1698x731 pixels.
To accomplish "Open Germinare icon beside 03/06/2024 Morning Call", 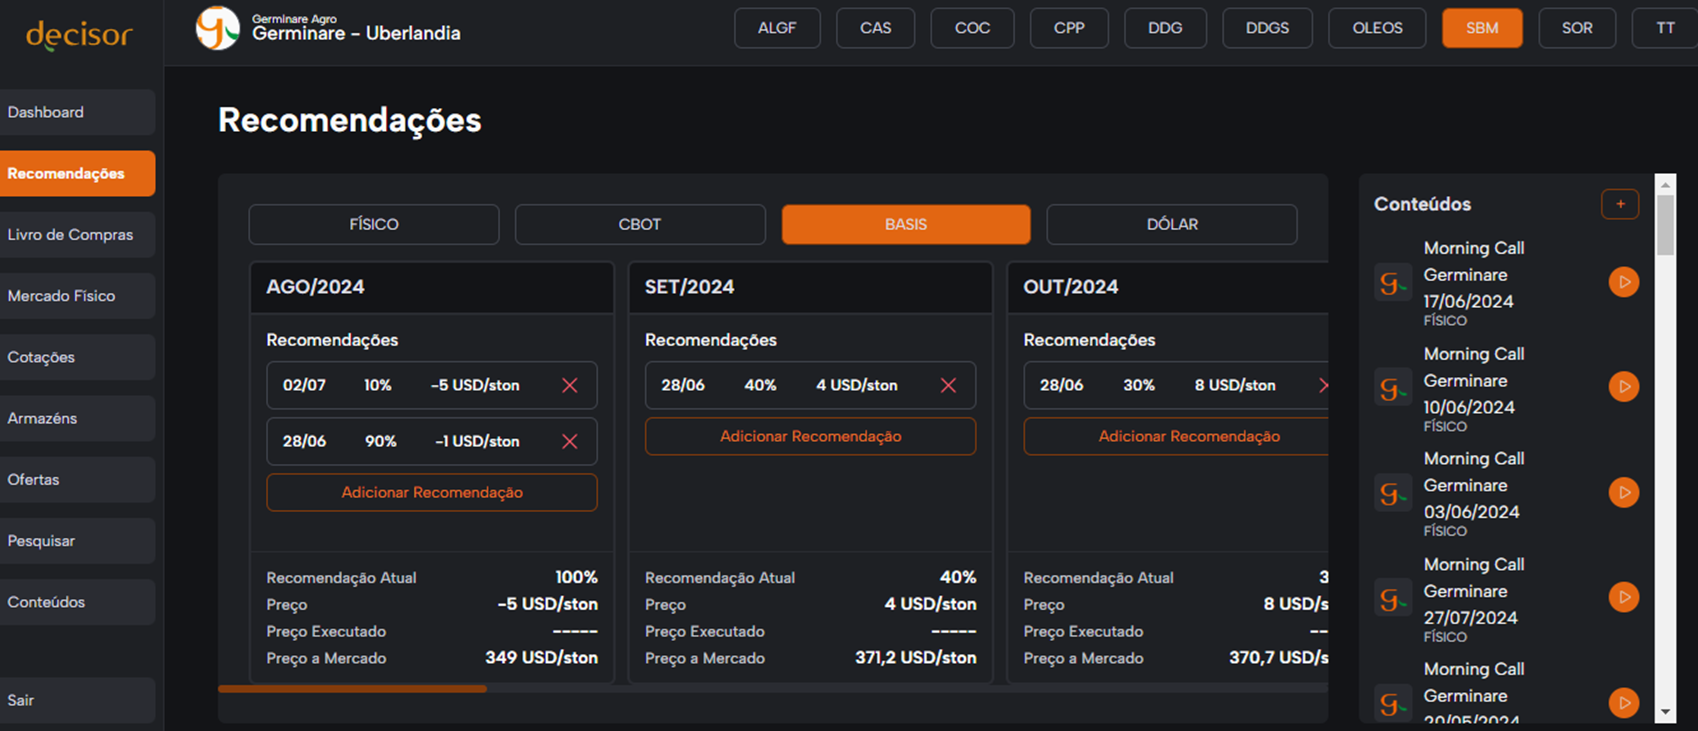I will point(1392,493).
